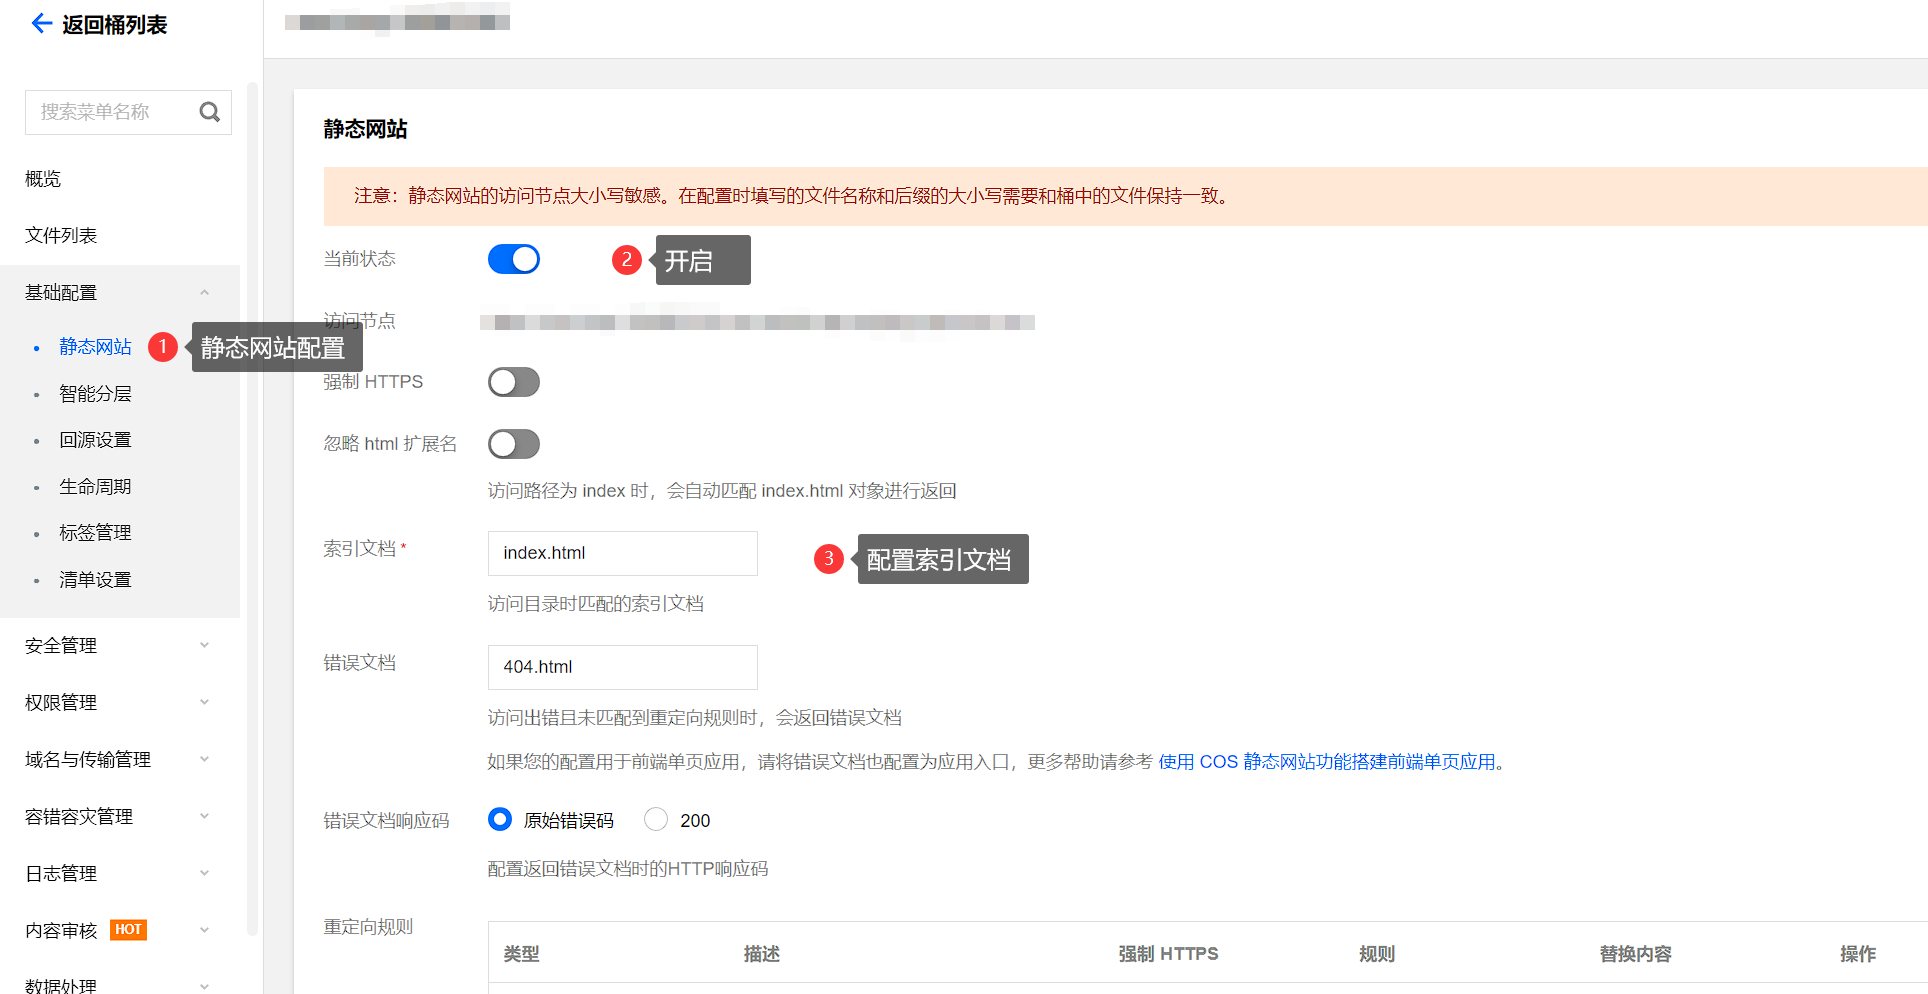Screen dimensions: 1928x994
Task: Select the 200 response code radio
Action: (656, 820)
